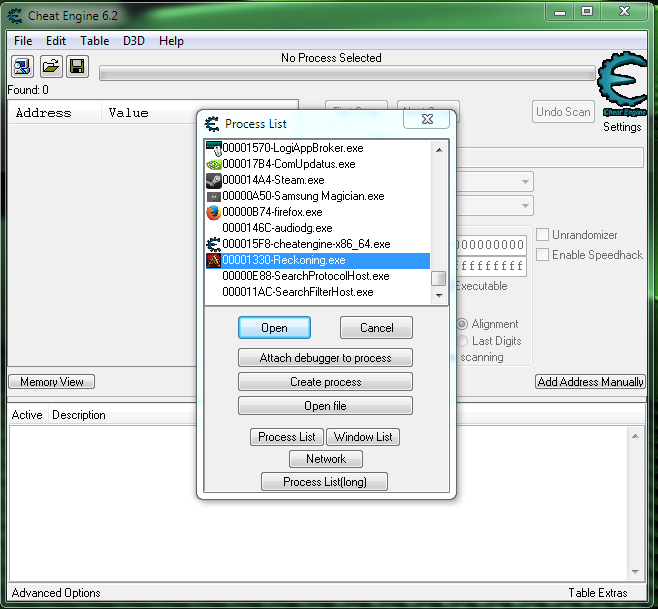
Task: Click the Address column header
Action: click(x=55, y=112)
